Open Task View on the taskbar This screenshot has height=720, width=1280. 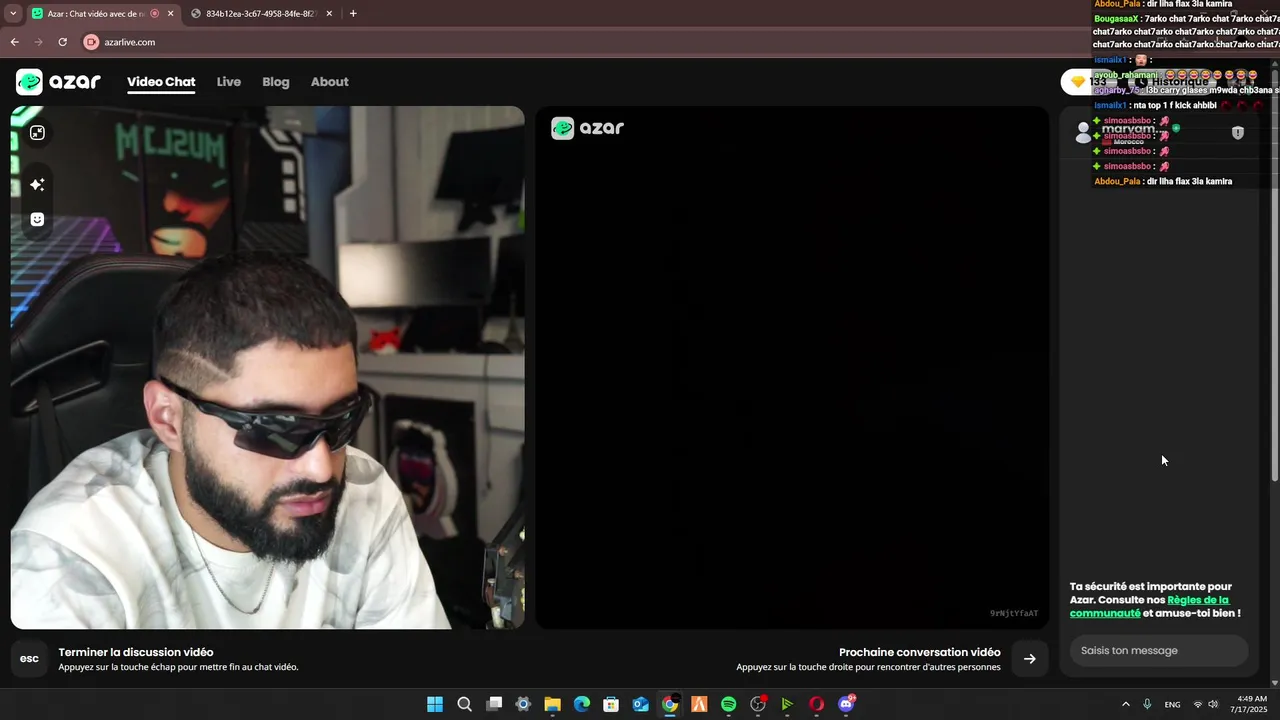[x=494, y=704]
